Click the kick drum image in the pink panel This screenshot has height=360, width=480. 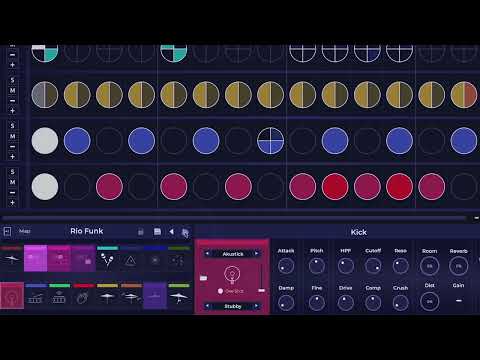(x=231, y=274)
